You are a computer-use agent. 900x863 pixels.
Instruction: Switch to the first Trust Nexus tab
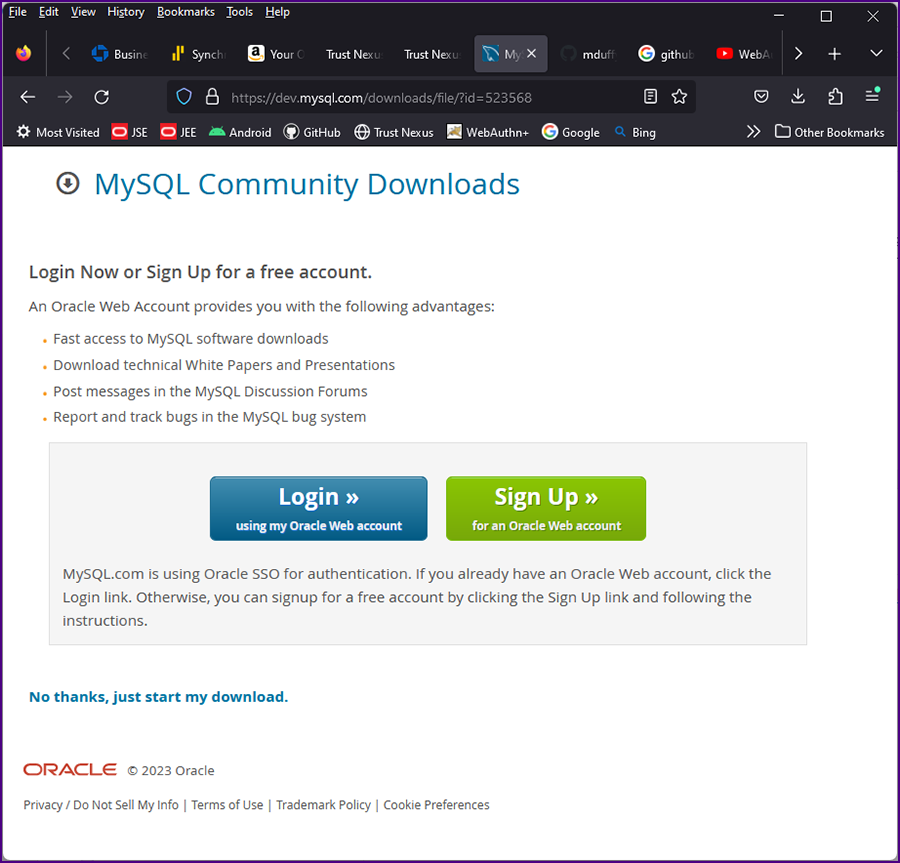click(354, 54)
